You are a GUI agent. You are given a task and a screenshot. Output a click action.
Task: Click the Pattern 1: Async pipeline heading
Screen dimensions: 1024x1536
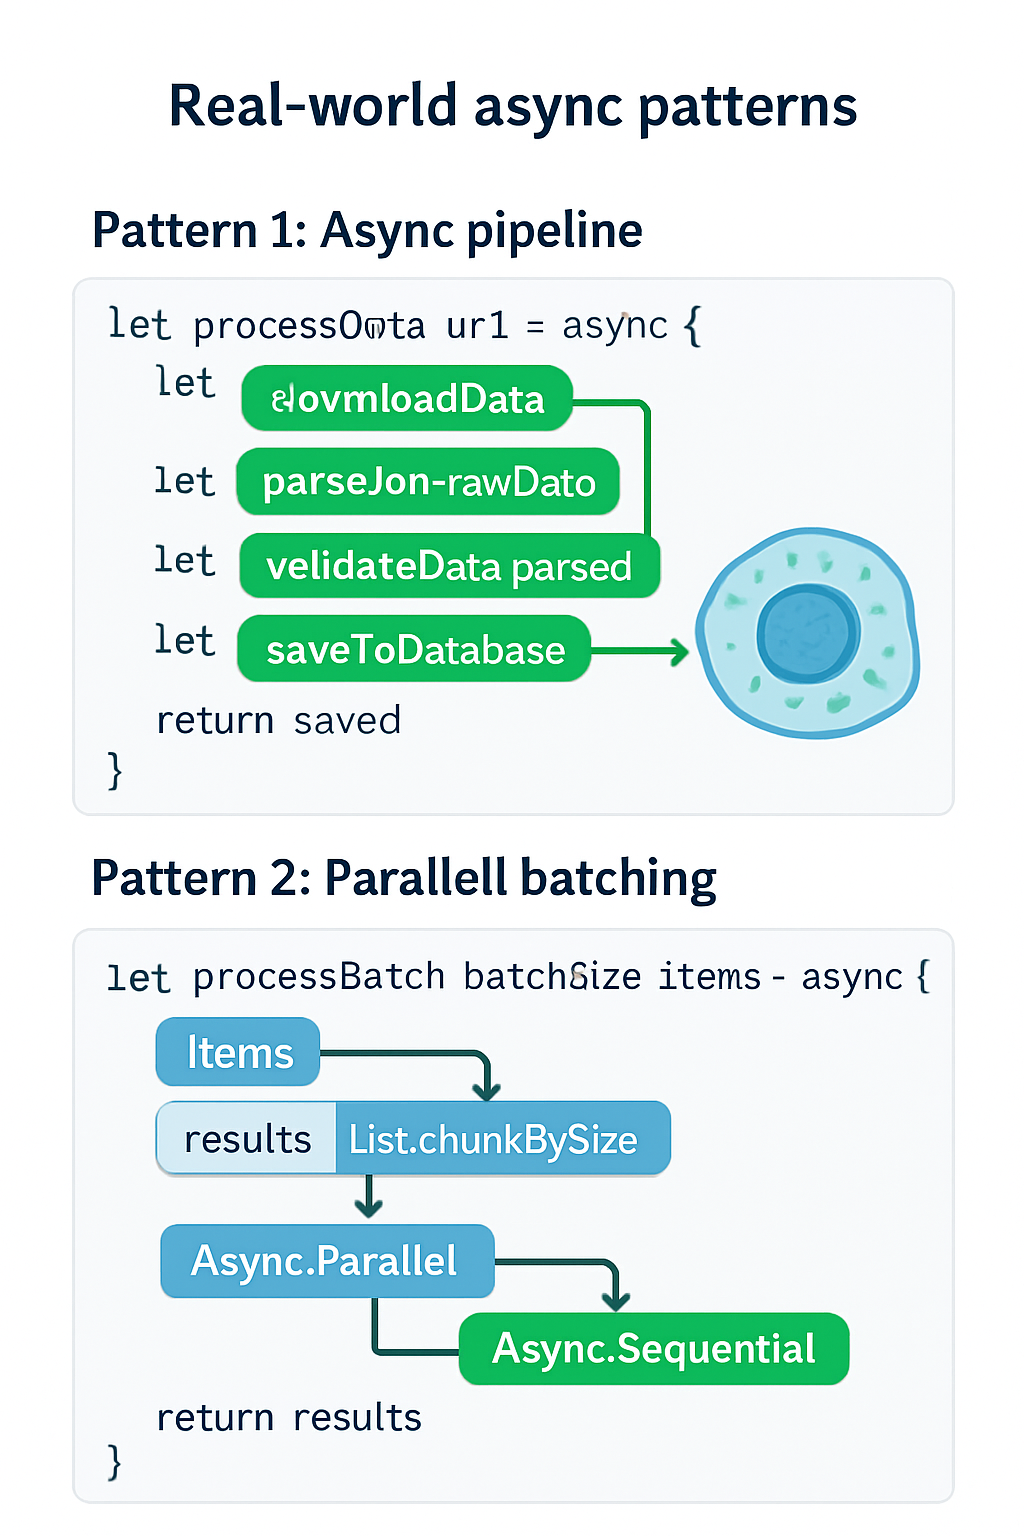click(x=367, y=230)
